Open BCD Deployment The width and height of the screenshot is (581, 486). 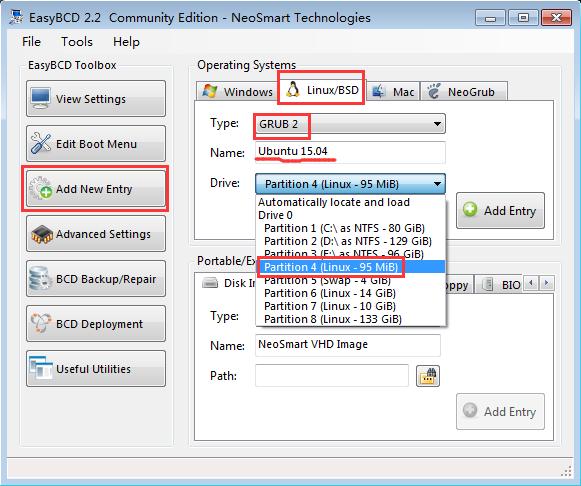[x=96, y=324]
